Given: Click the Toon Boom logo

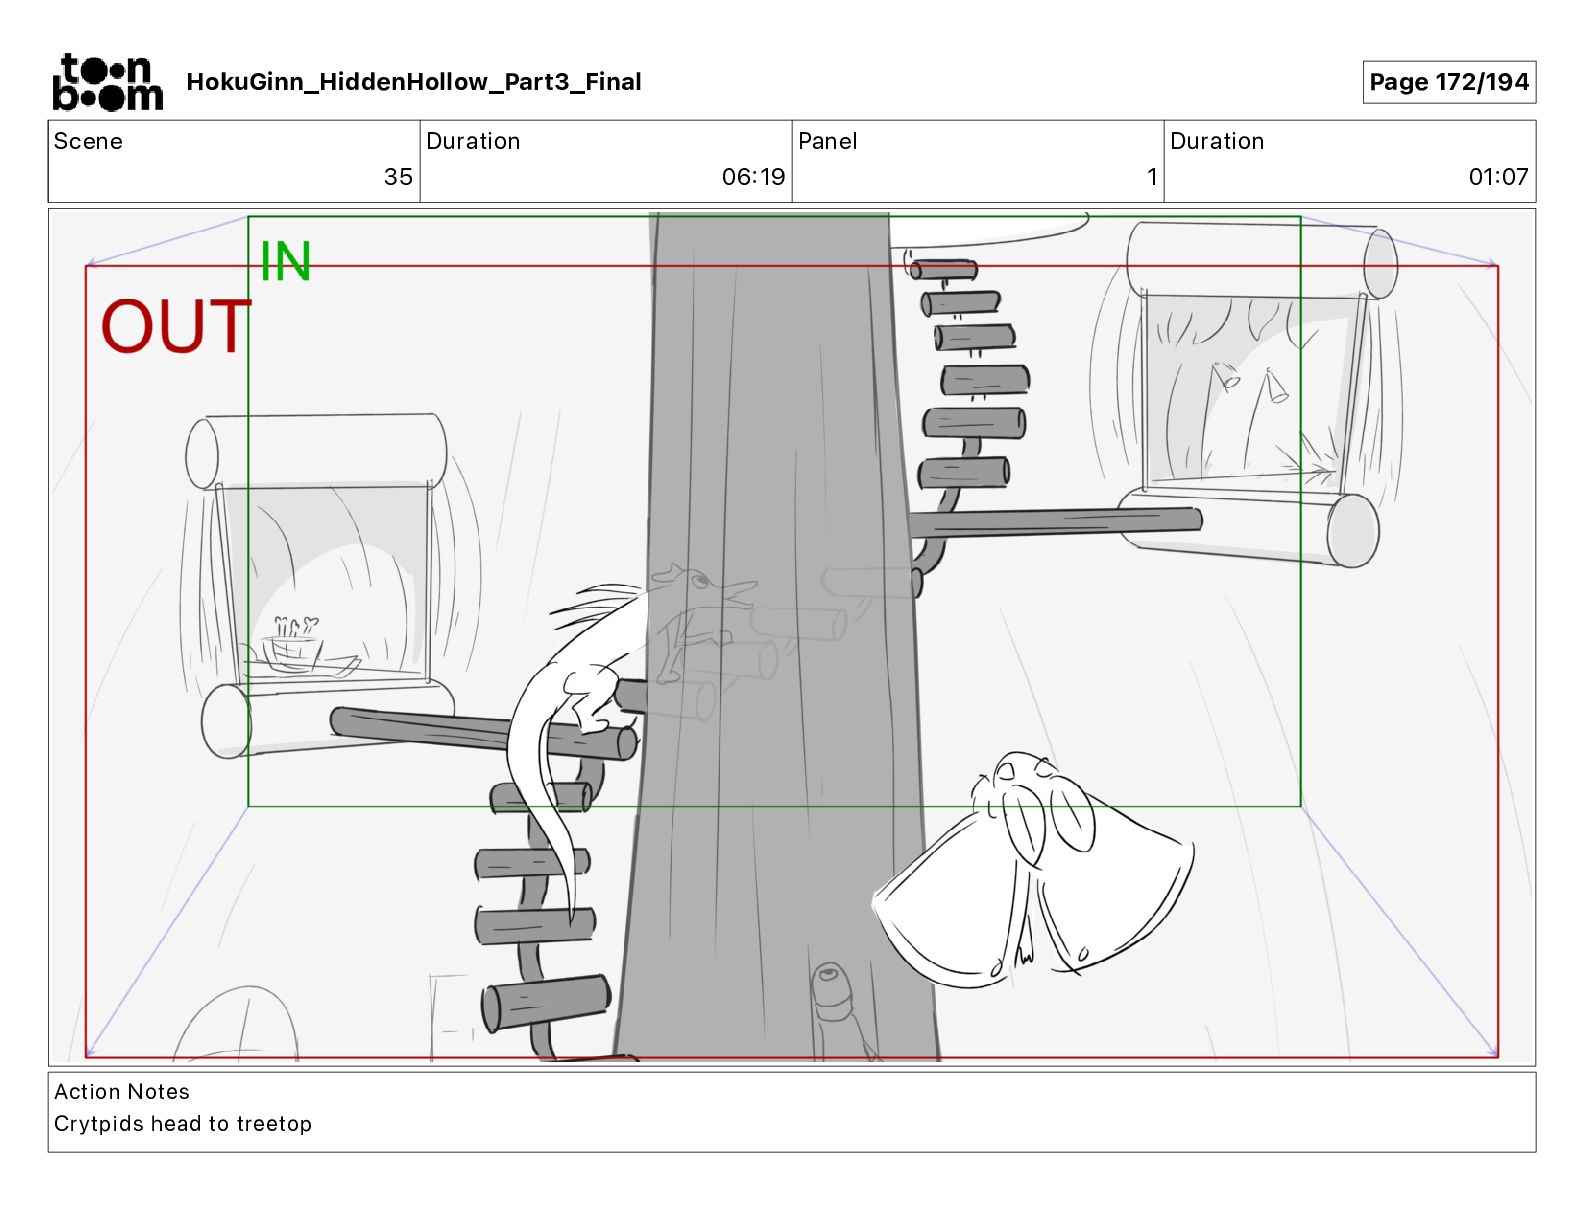Looking at the screenshot, I should pyautogui.click(x=107, y=82).
